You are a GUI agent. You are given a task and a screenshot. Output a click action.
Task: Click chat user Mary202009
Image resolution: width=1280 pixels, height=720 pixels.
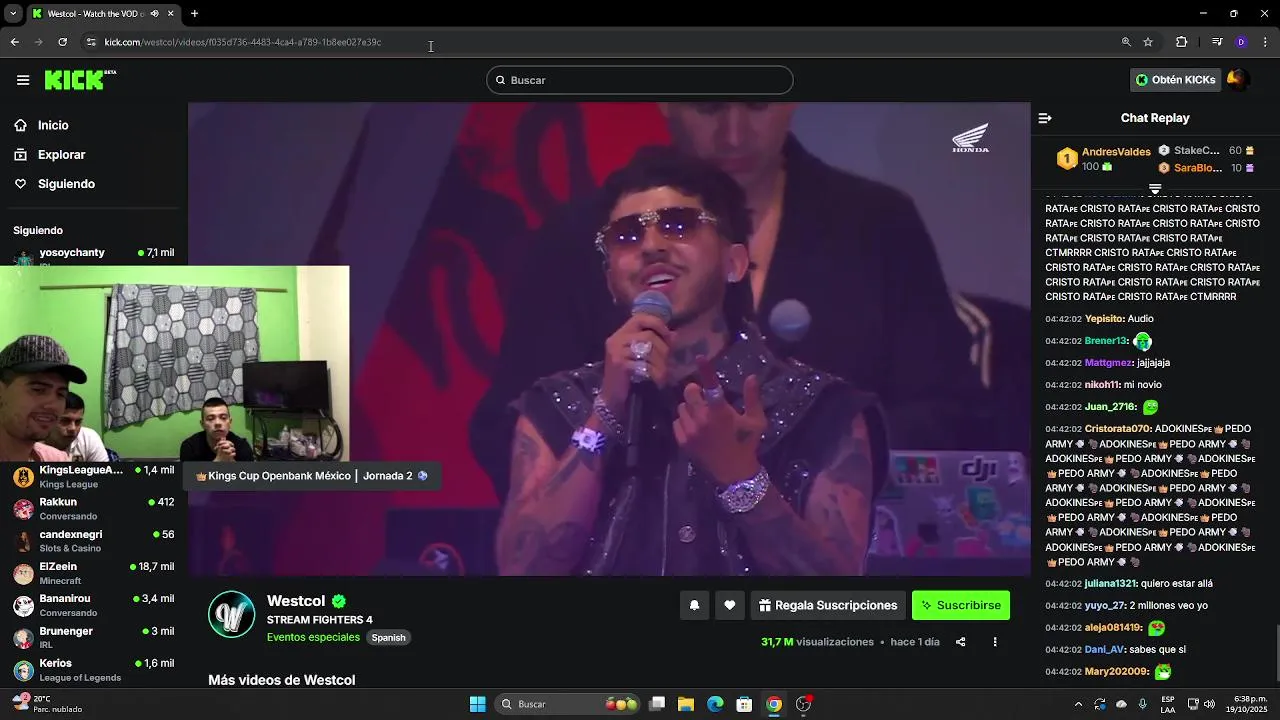[x=1117, y=671]
